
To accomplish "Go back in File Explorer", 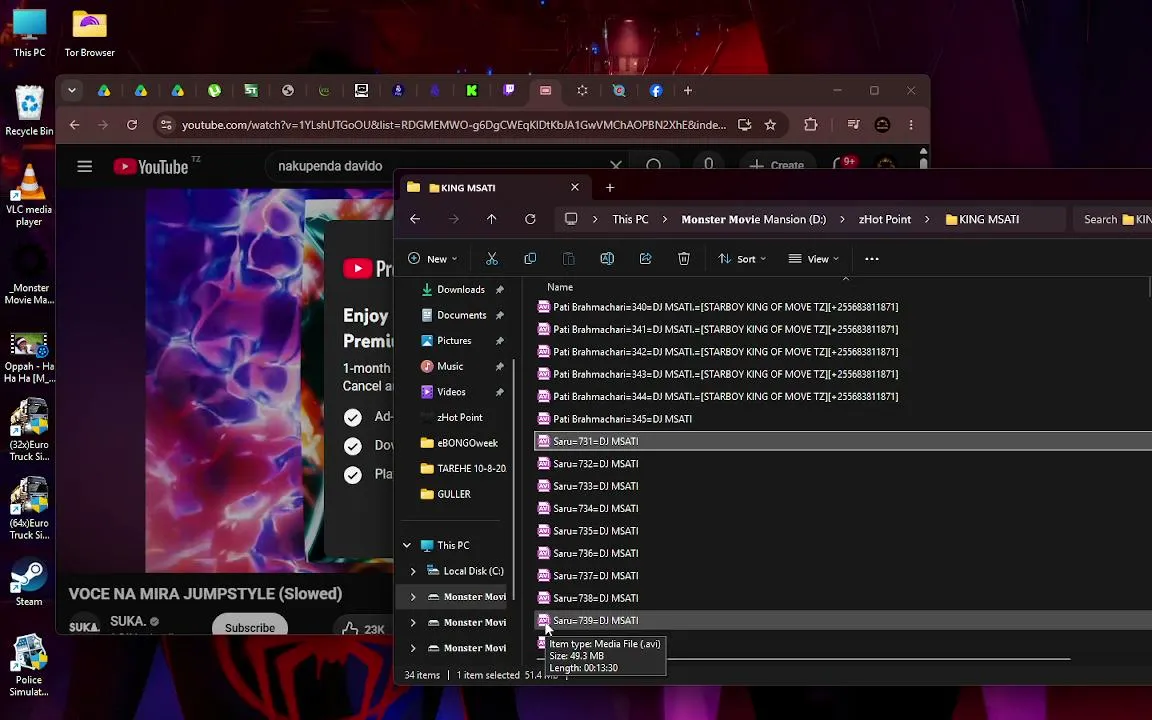I will point(415,219).
